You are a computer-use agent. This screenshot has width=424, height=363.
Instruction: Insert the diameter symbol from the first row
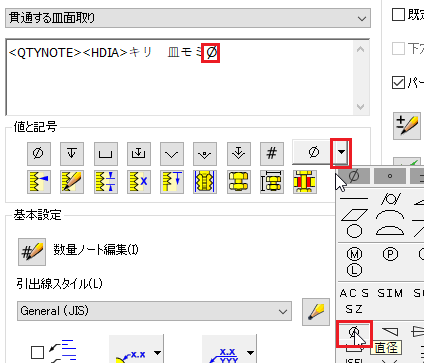coord(39,154)
